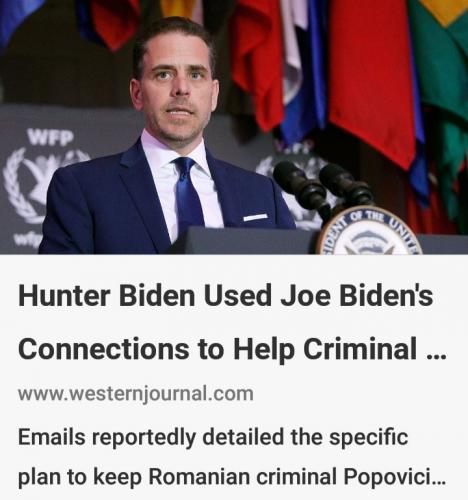468x500 pixels.
Task: Click the WFP text logo in photo
Action: click(50, 137)
